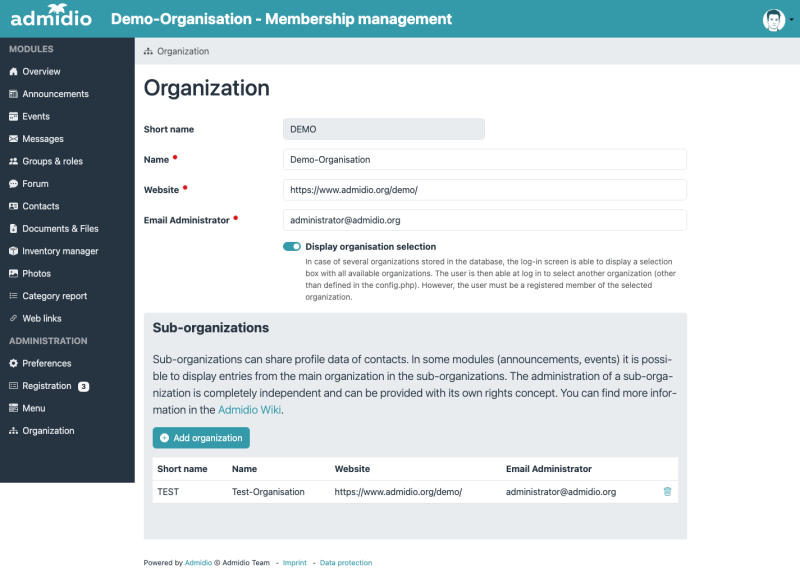Click the Inventory manager box icon
Image resolution: width=800 pixels, height=586 pixels.
coord(13,251)
